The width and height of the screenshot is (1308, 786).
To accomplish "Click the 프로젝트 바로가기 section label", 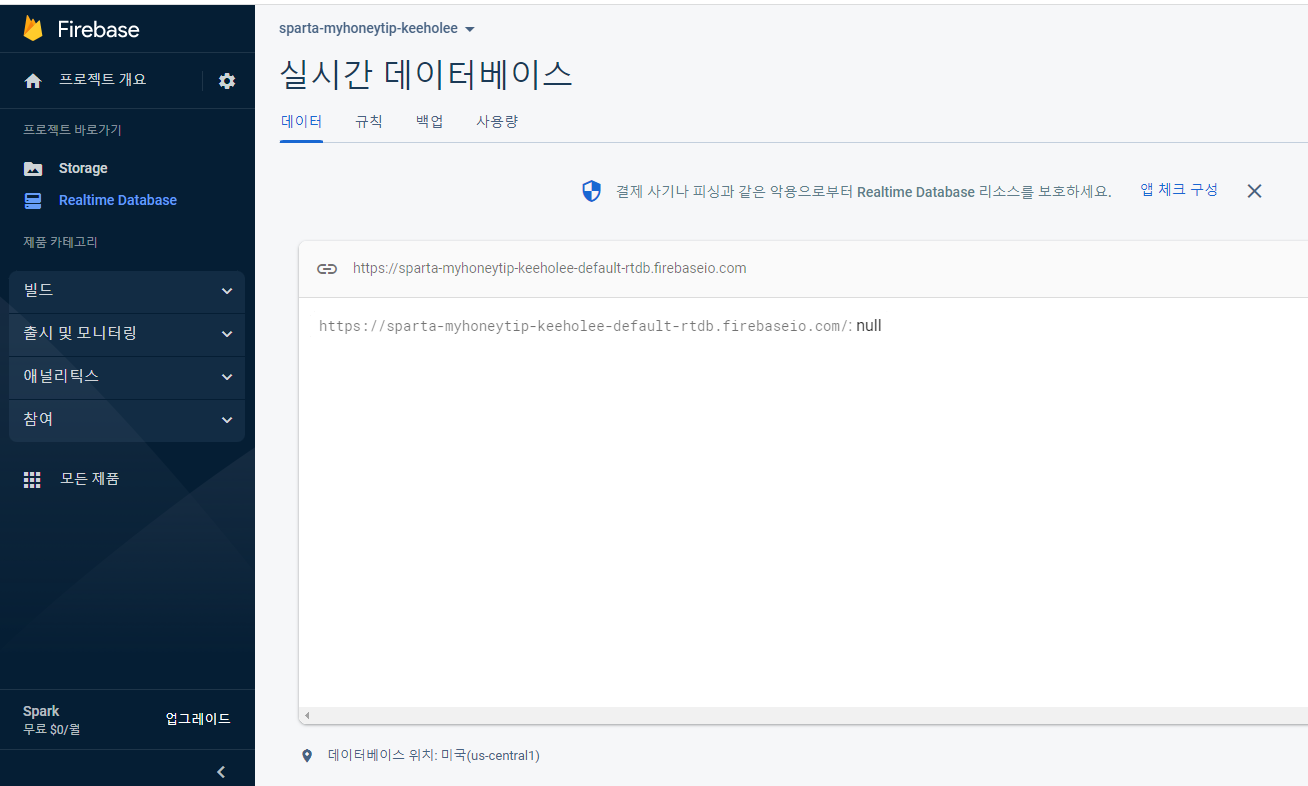I will (x=72, y=130).
